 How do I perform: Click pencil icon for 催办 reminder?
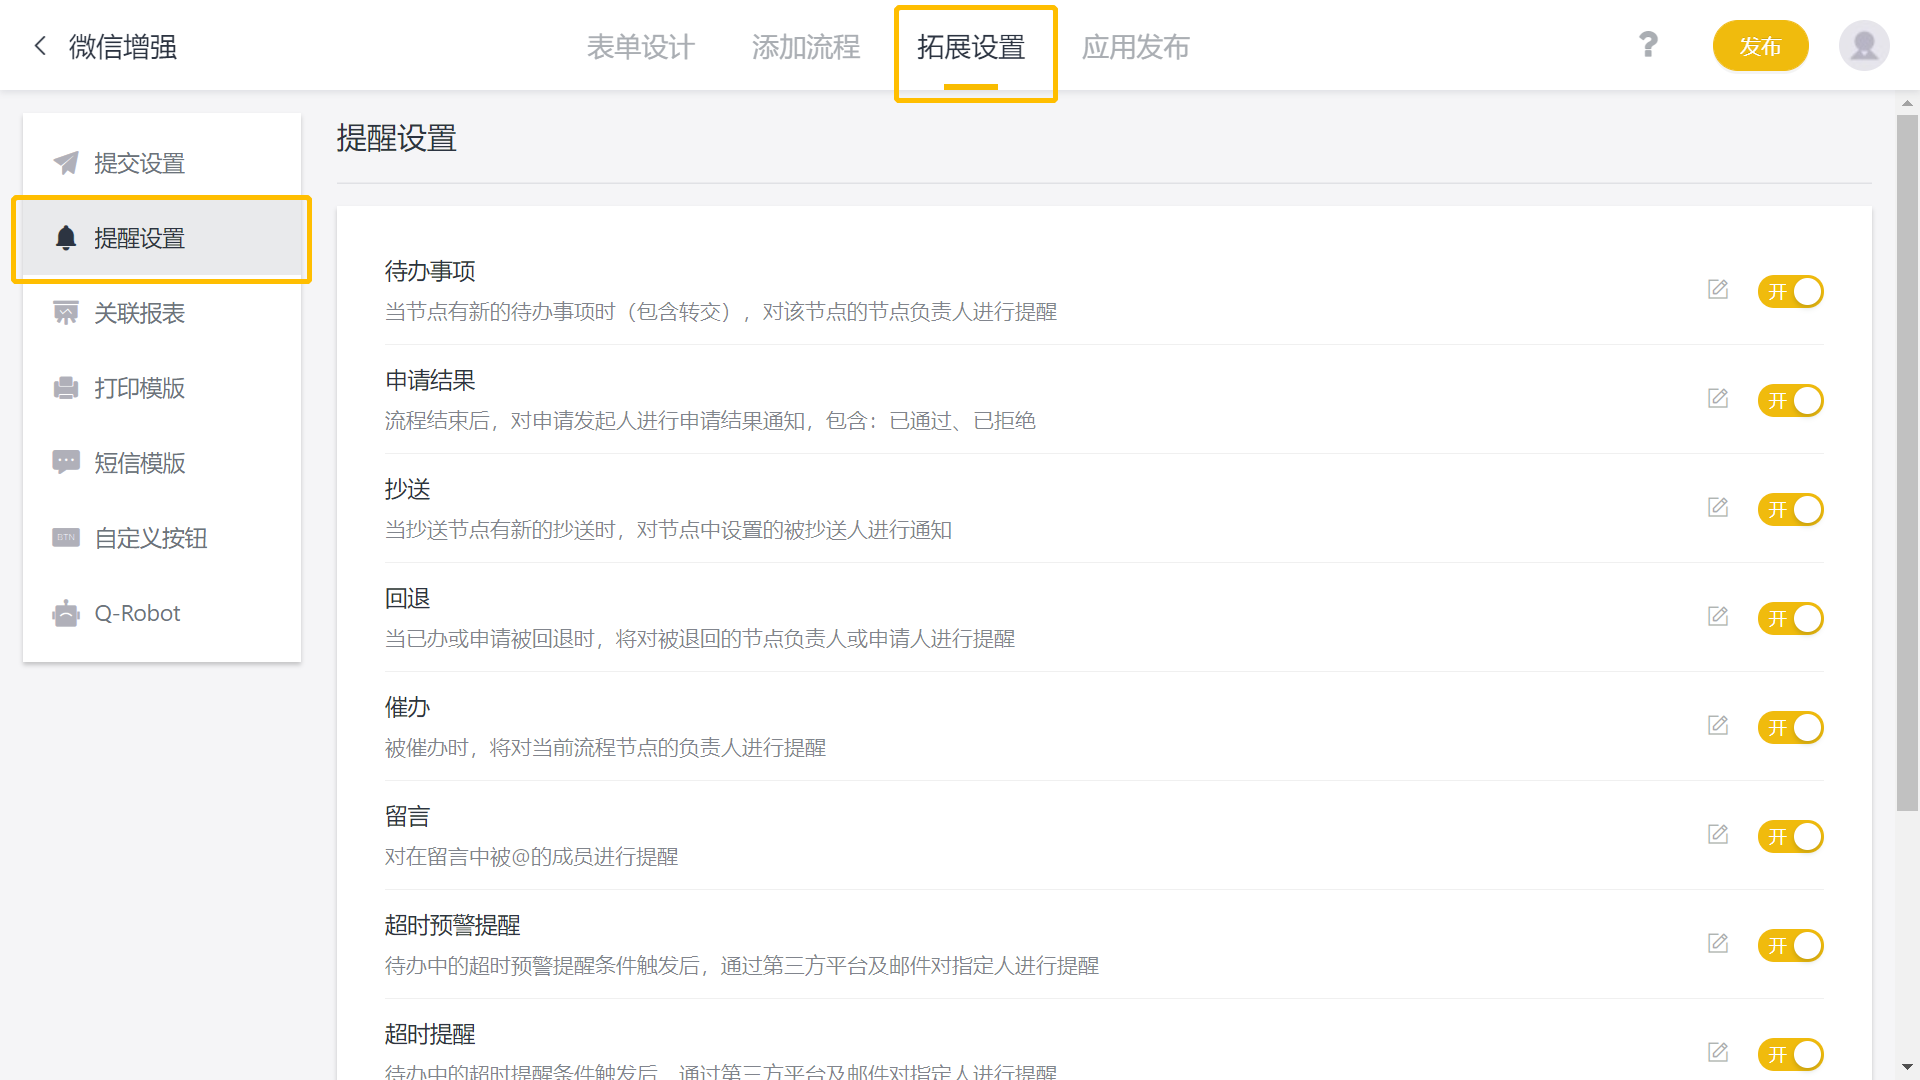click(x=1718, y=726)
